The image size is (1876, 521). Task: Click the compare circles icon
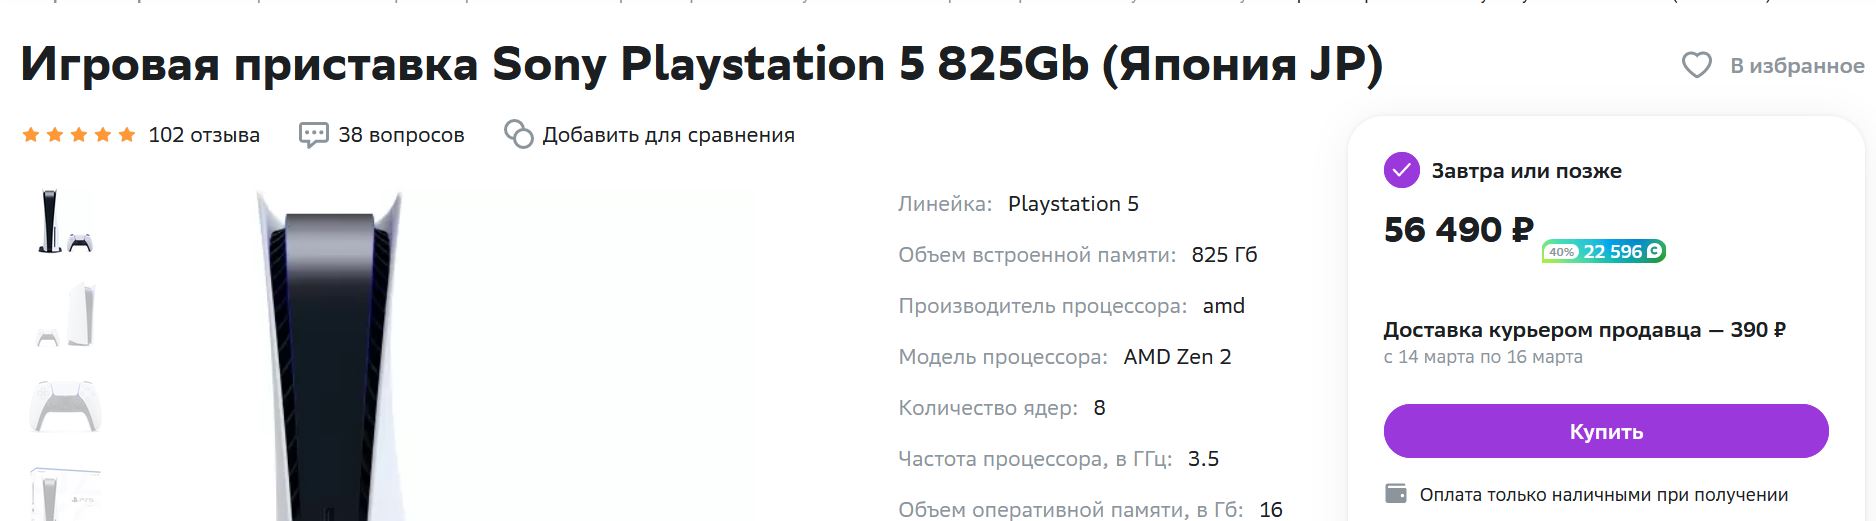[518, 135]
